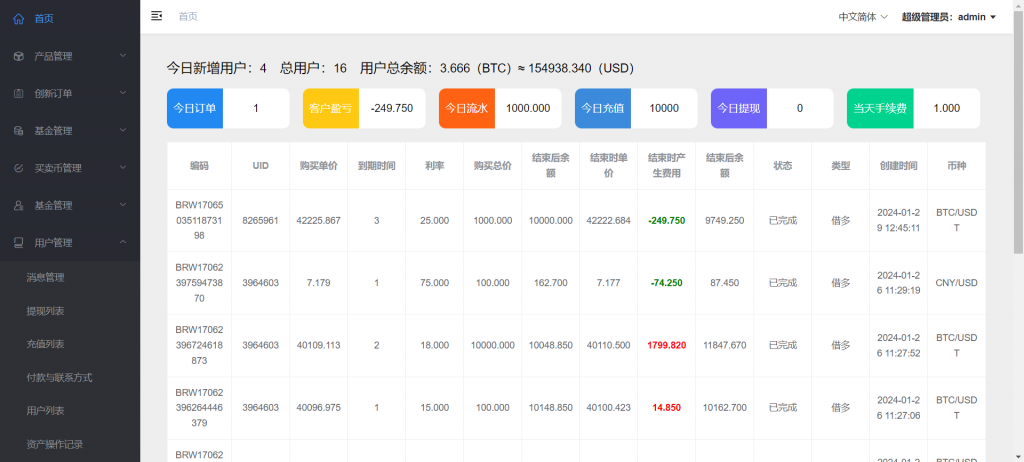Click the creation time 2024-01-29 12:45:11
The width and height of the screenshot is (1024, 462).
click(x=899, y=220)
